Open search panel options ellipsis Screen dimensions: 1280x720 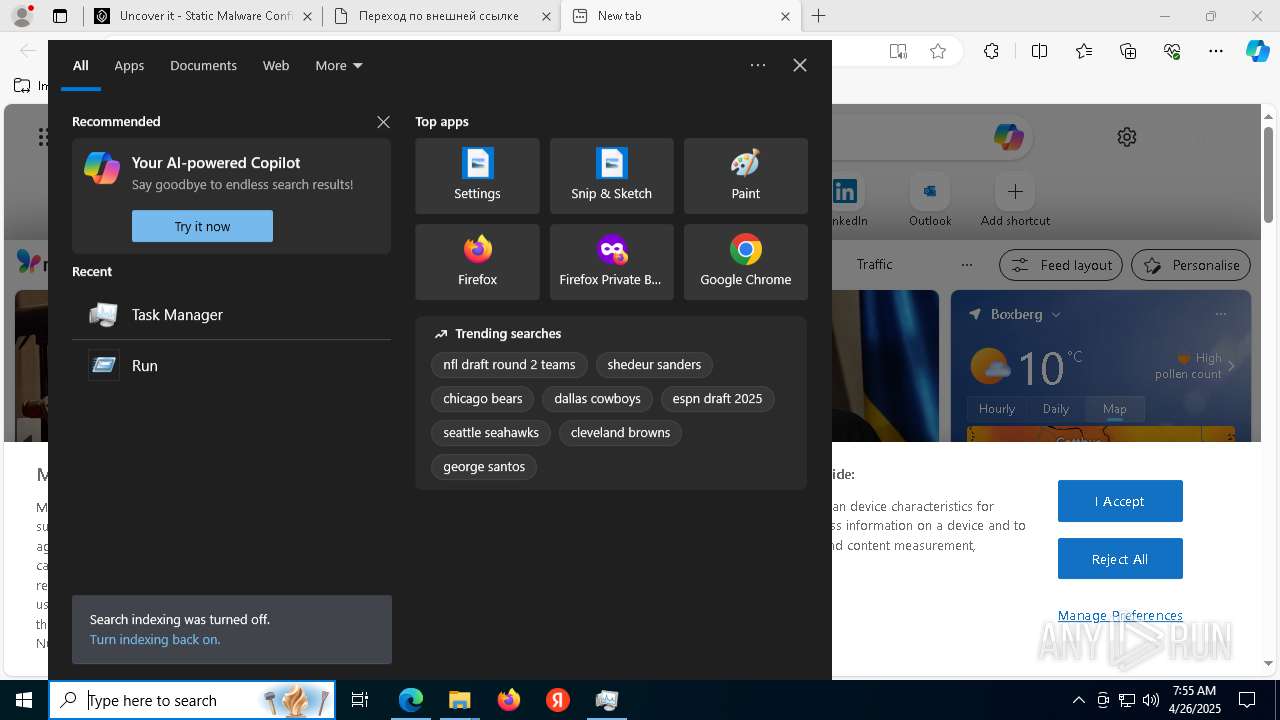(758, 65)
